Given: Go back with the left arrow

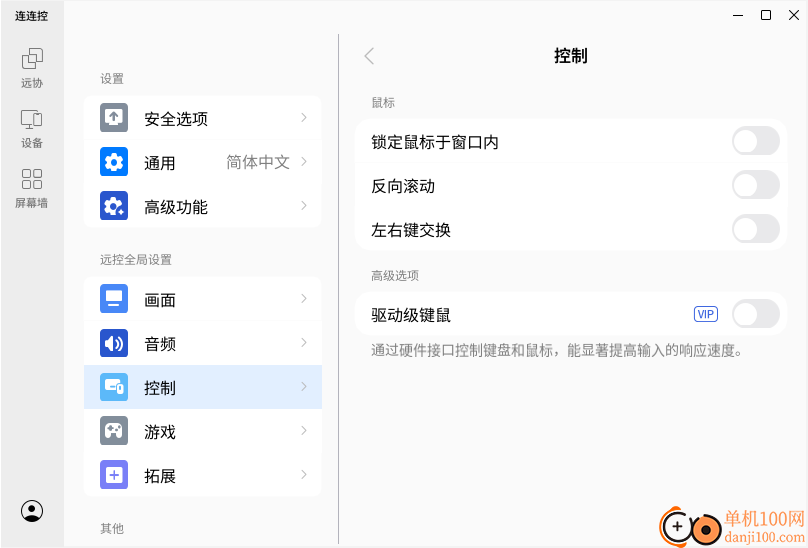Looking at the screenshot, I should [x=369, y=56].
